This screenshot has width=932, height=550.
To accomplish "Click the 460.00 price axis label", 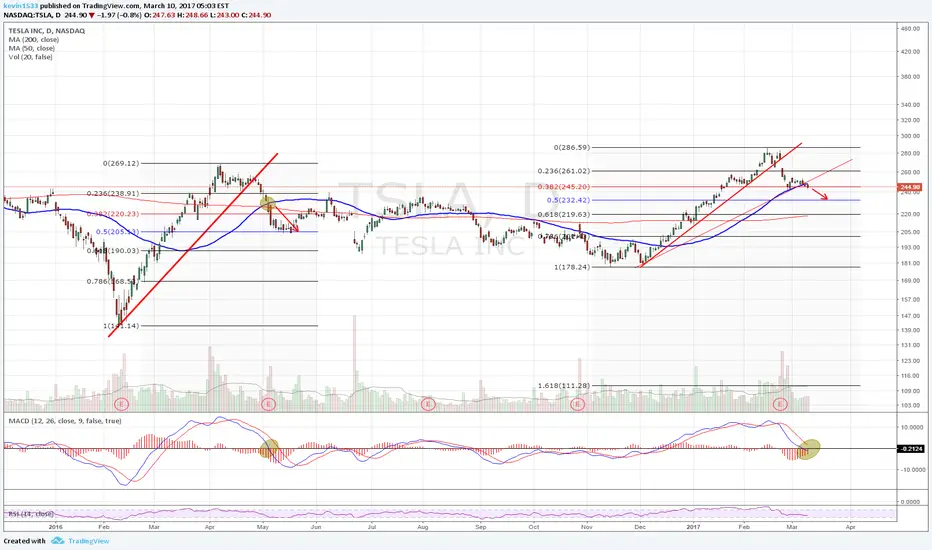I will [x=910, y=29].
